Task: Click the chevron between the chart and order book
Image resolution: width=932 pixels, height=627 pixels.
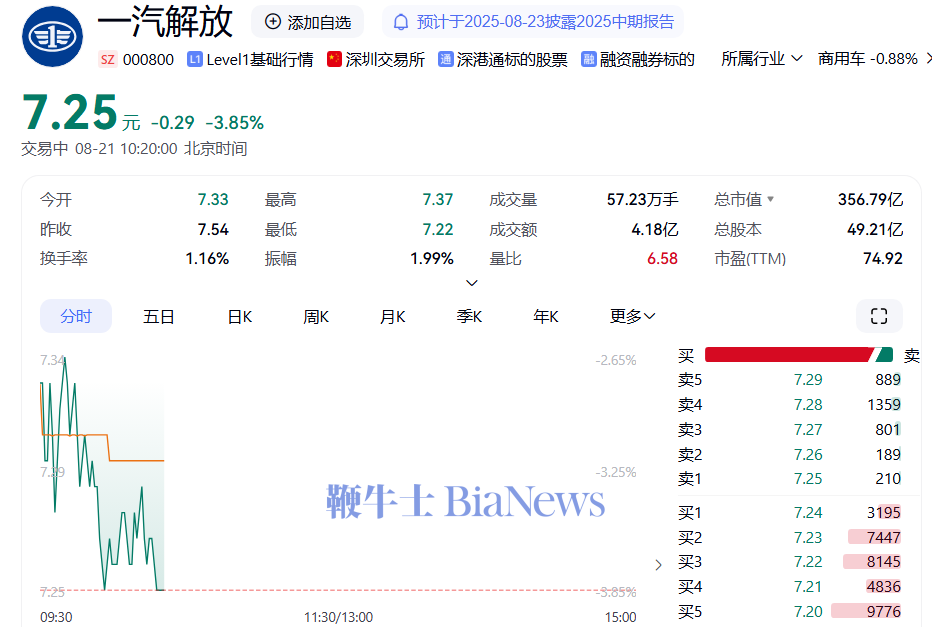Action: (x=658, y=565)
